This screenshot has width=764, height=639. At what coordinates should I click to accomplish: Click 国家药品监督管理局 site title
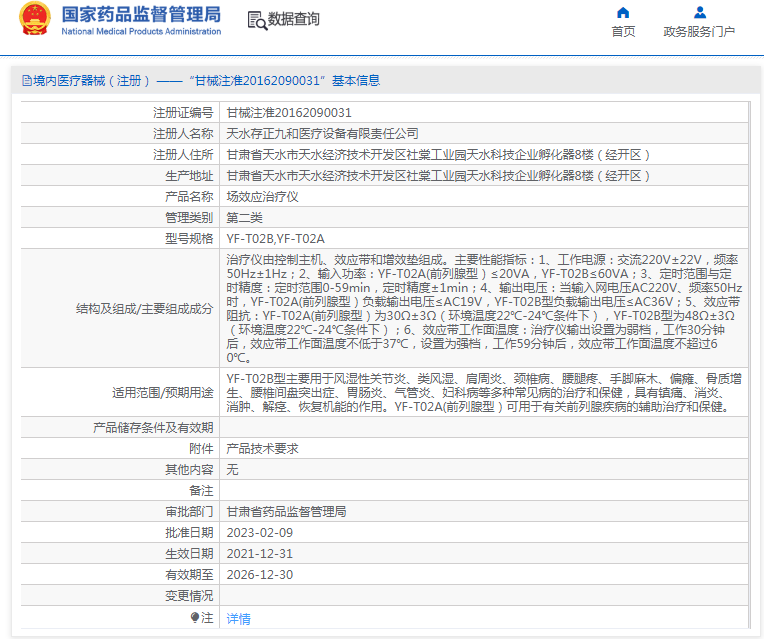[141, 15]
